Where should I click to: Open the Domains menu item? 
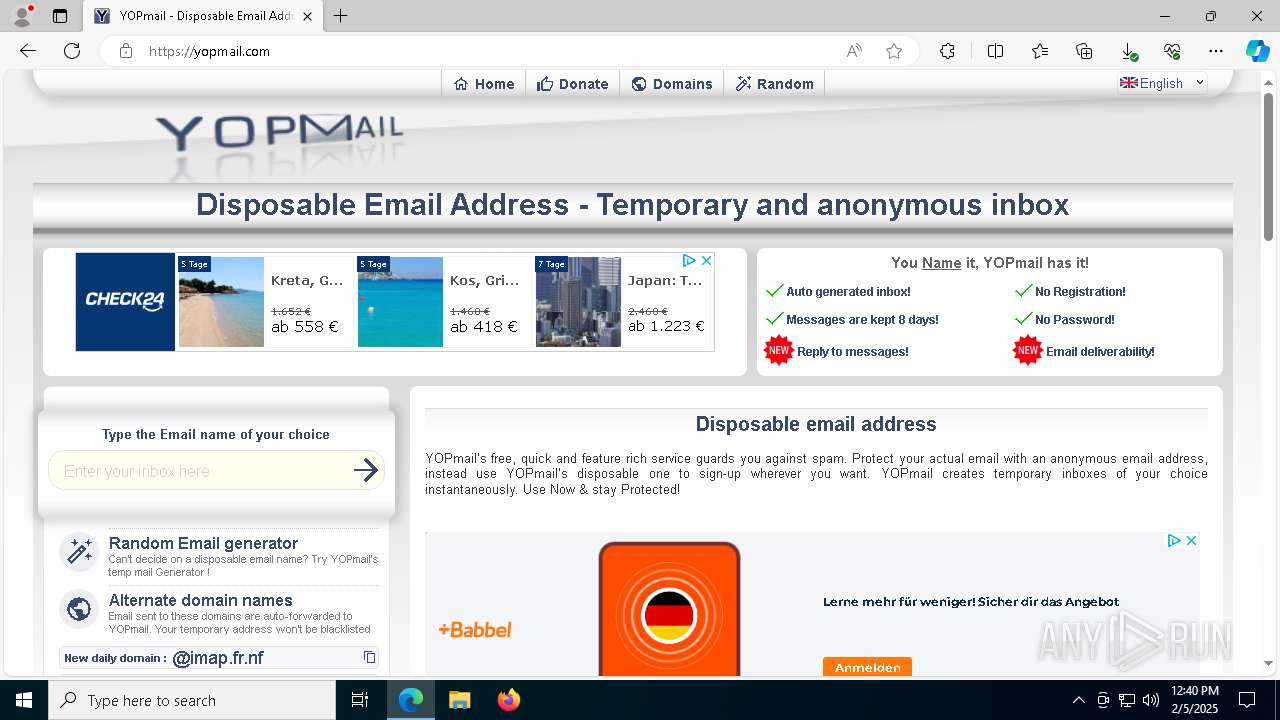pyautogui.click(x=672, y=84)
